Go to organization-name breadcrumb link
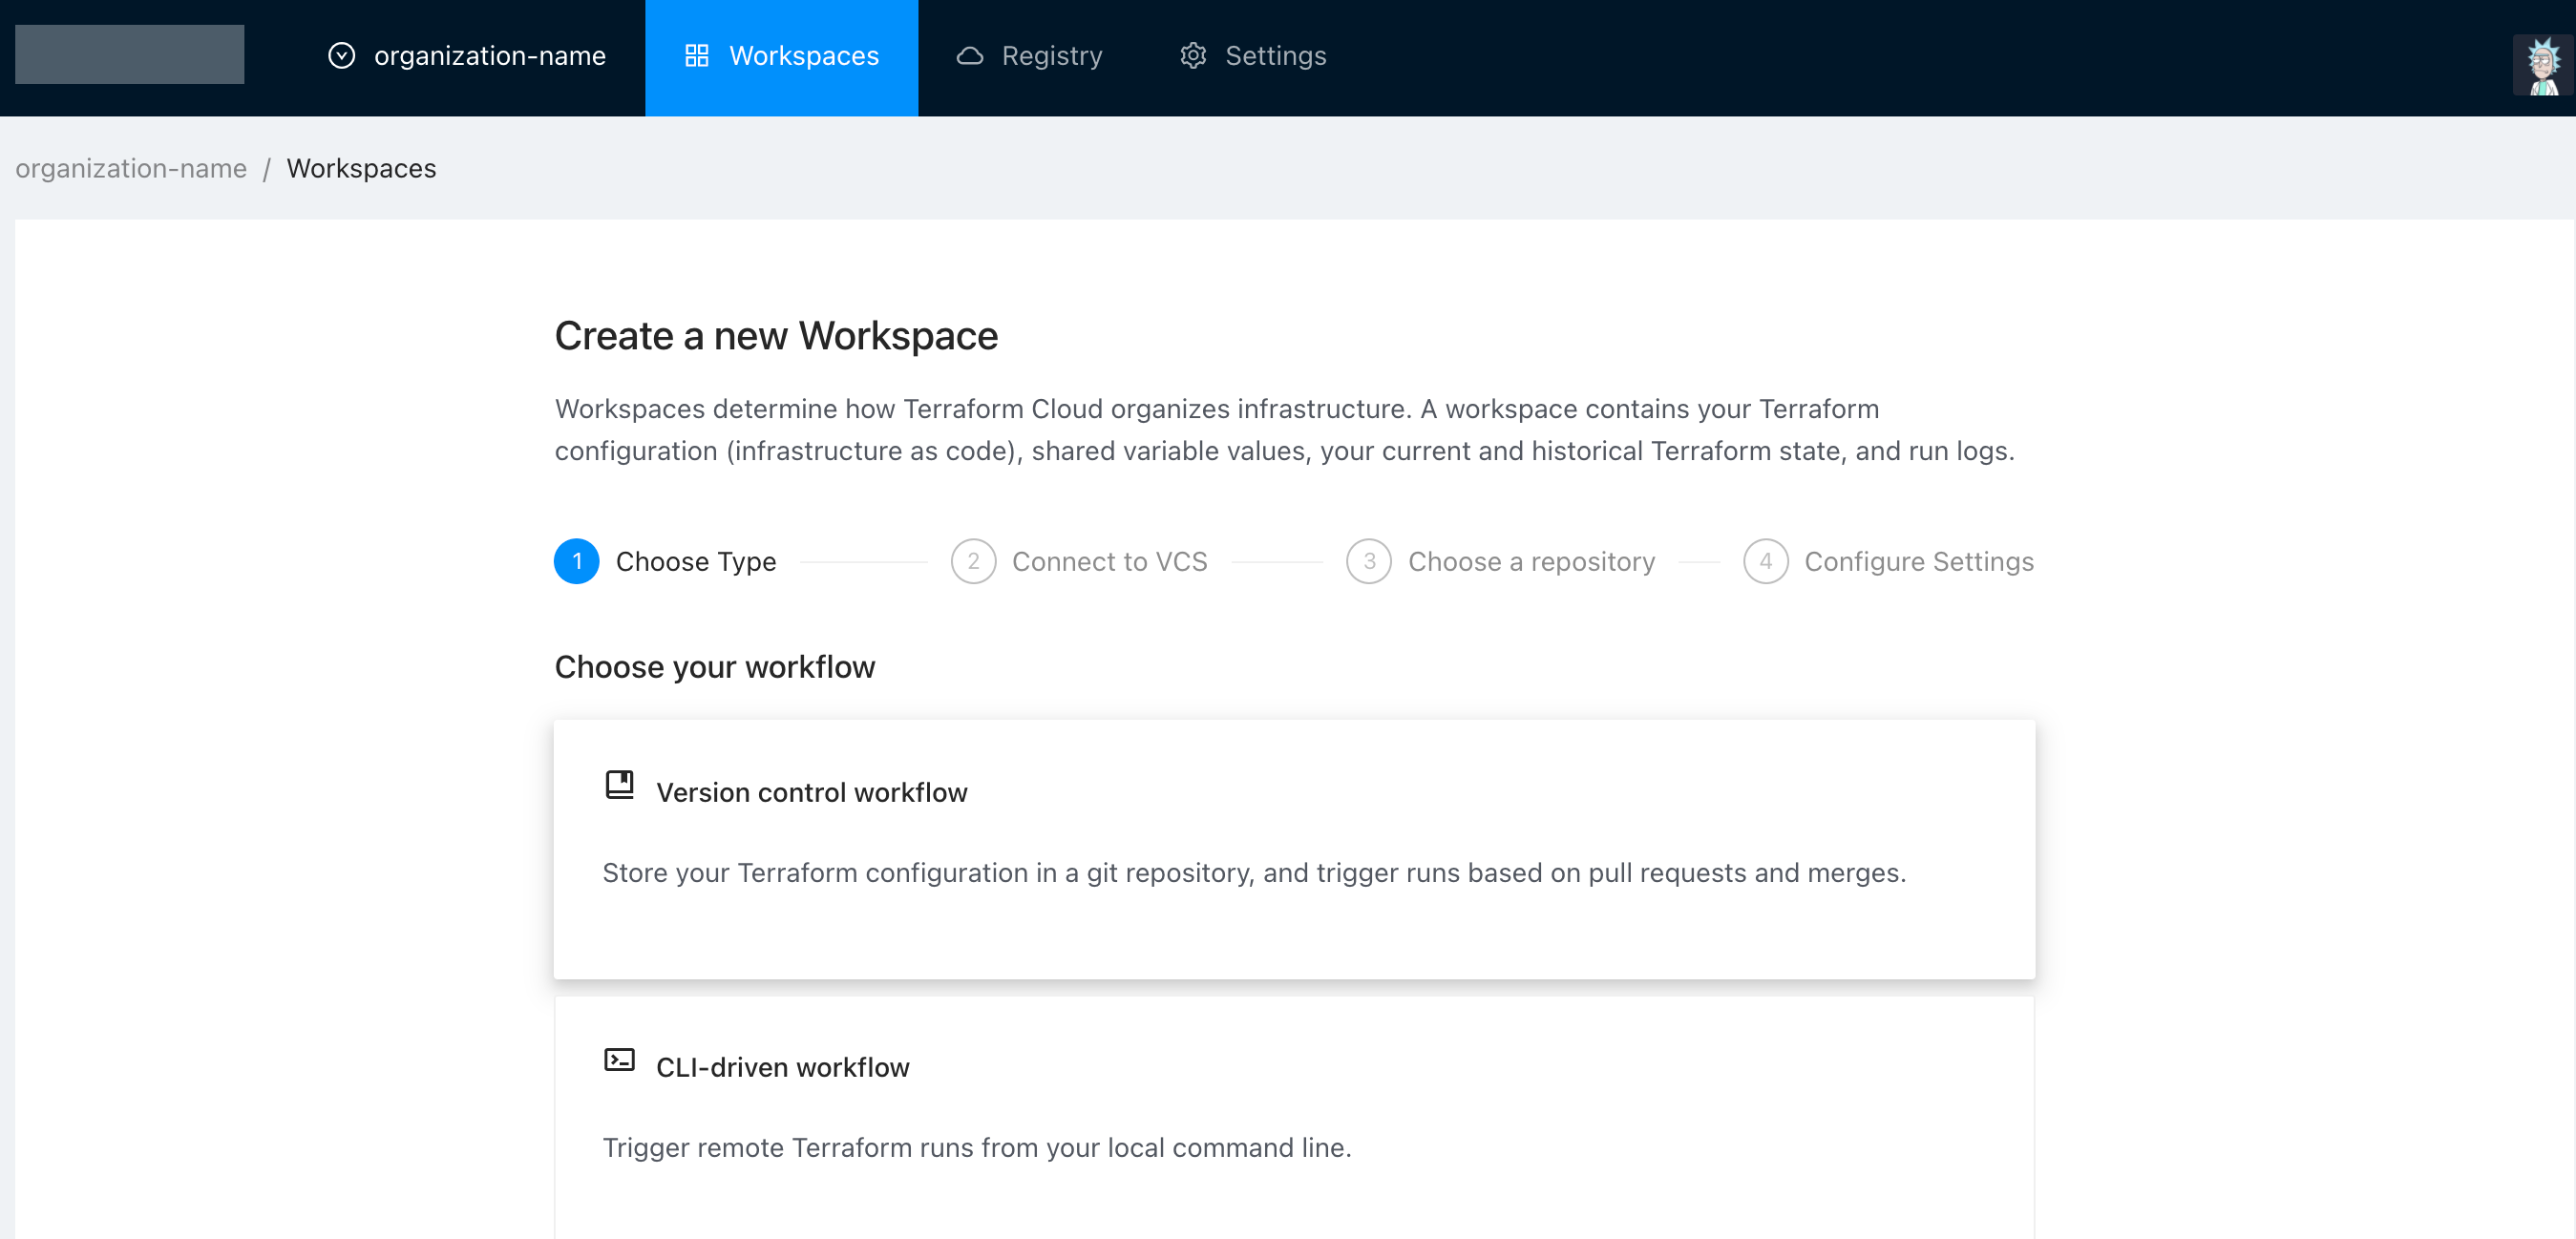2576x1239 pixels. pos(131,168)
